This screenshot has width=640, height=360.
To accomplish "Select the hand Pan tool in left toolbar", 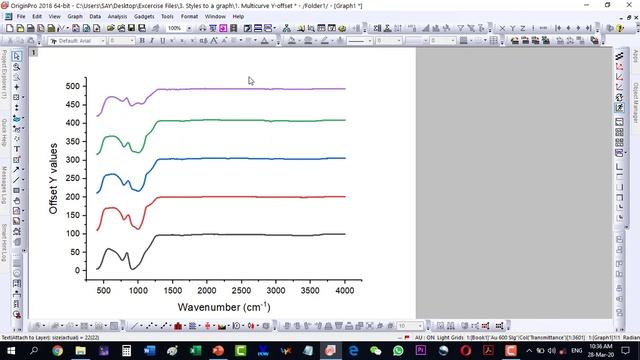I will pos(16,200).
